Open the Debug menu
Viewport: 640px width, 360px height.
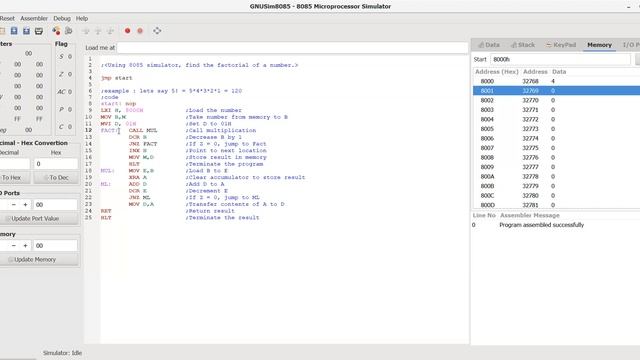coord(62,18)
